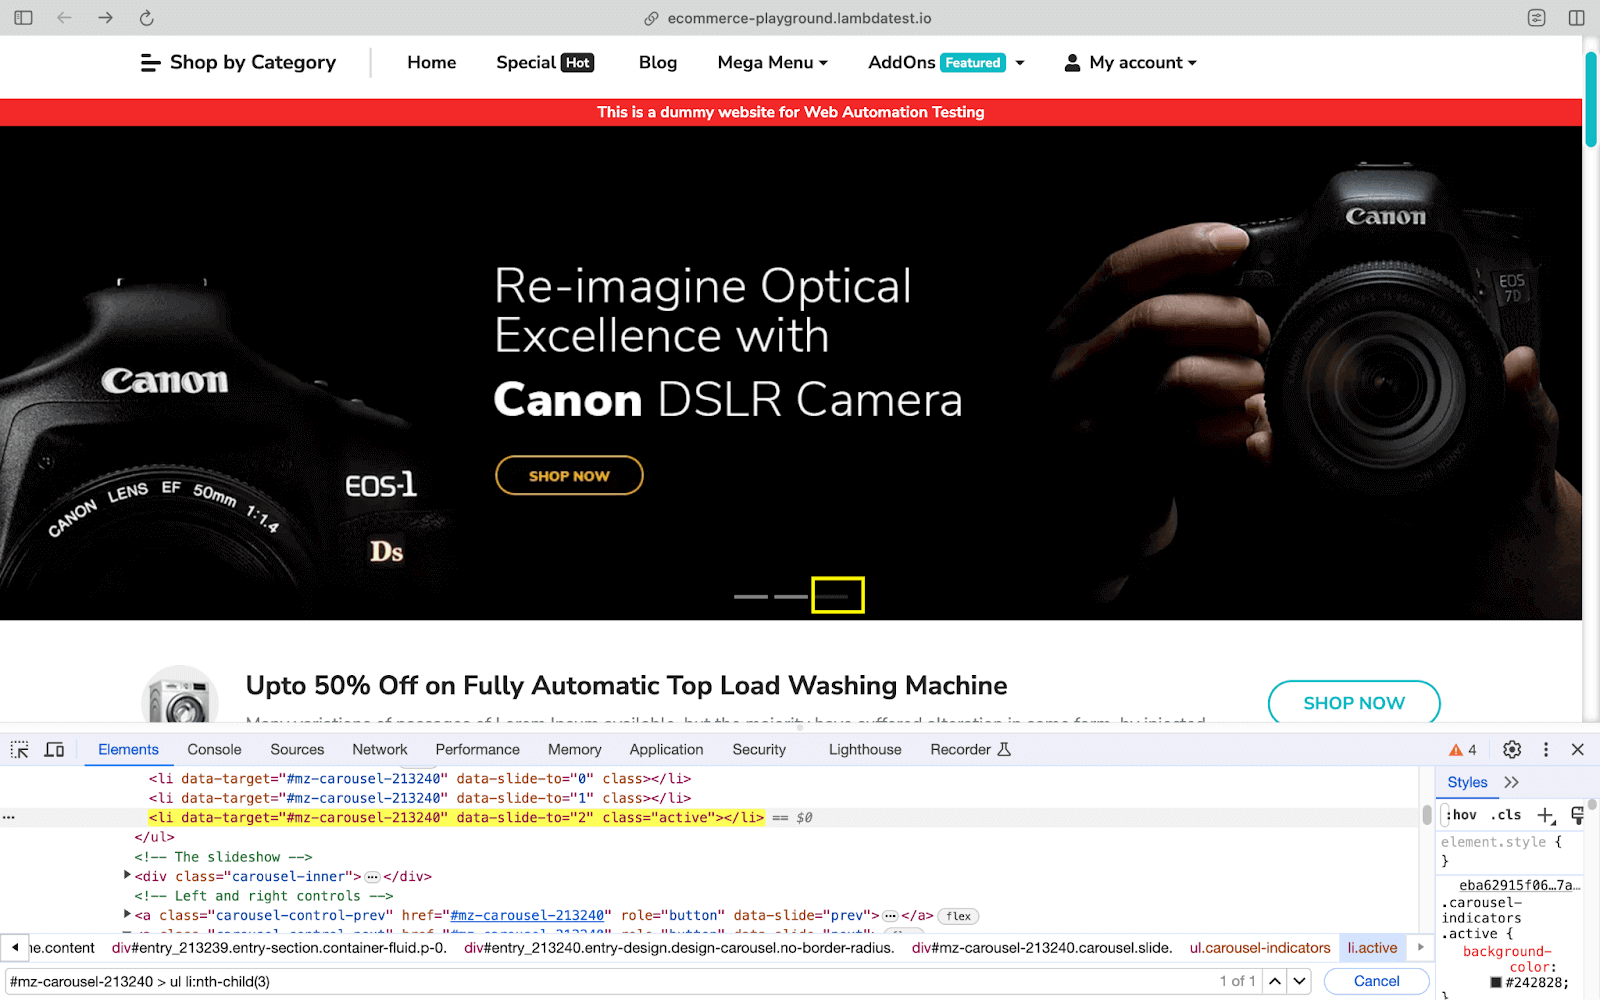Switch to the Console tab
The image size is (1600, 1000).
point(214,749)
